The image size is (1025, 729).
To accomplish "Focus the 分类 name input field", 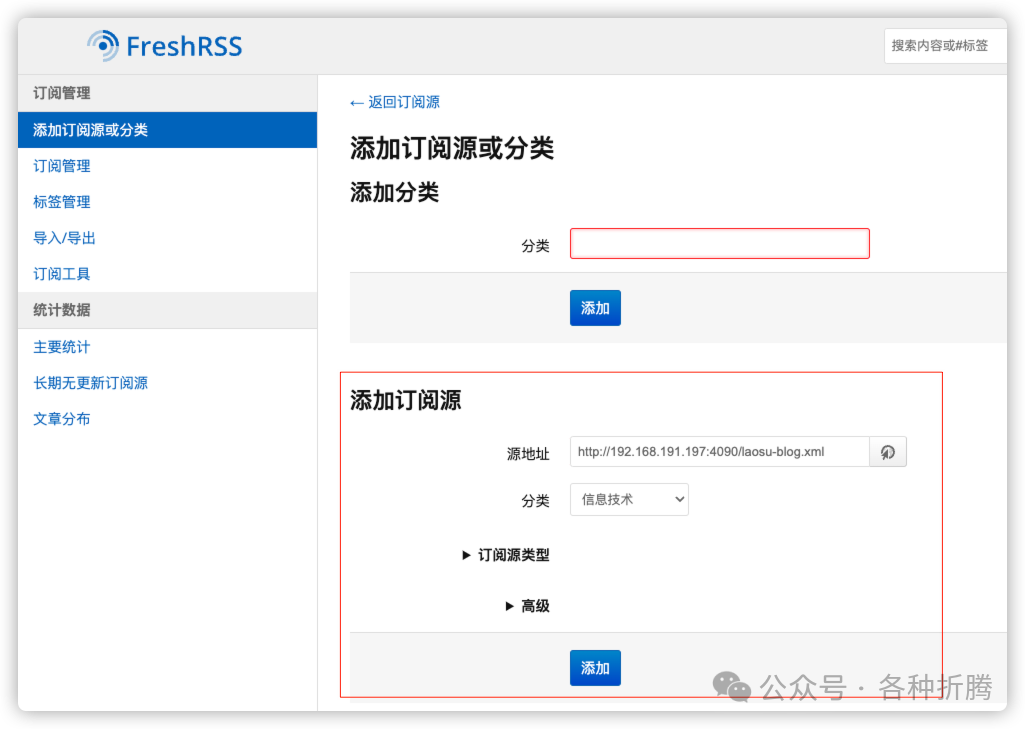I will (720, 244).
